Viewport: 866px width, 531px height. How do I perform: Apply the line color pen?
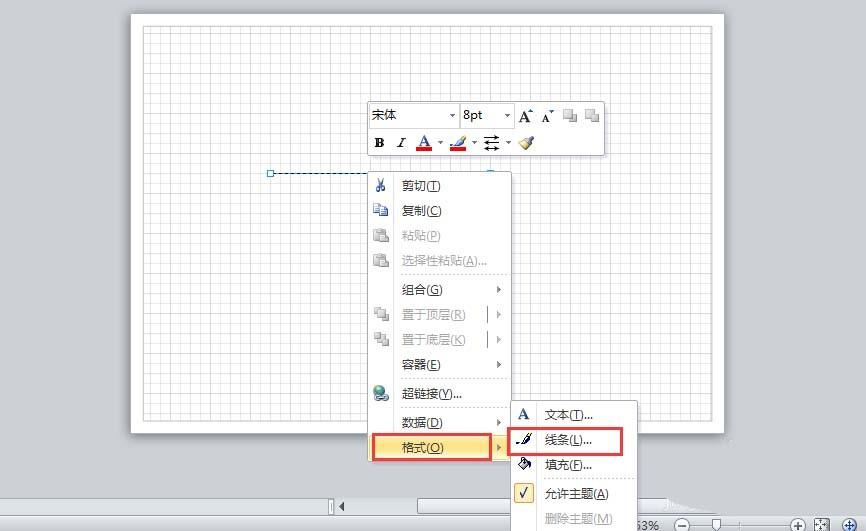pyautogui.click(x=458, y=143)
